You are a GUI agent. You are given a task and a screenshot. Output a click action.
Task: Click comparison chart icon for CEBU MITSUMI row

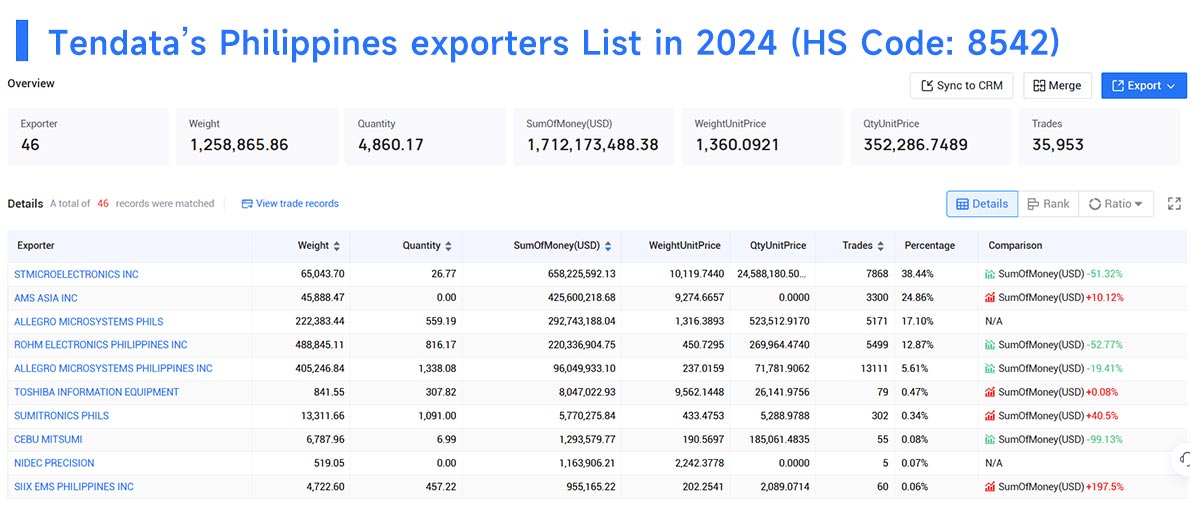[990, 438]
